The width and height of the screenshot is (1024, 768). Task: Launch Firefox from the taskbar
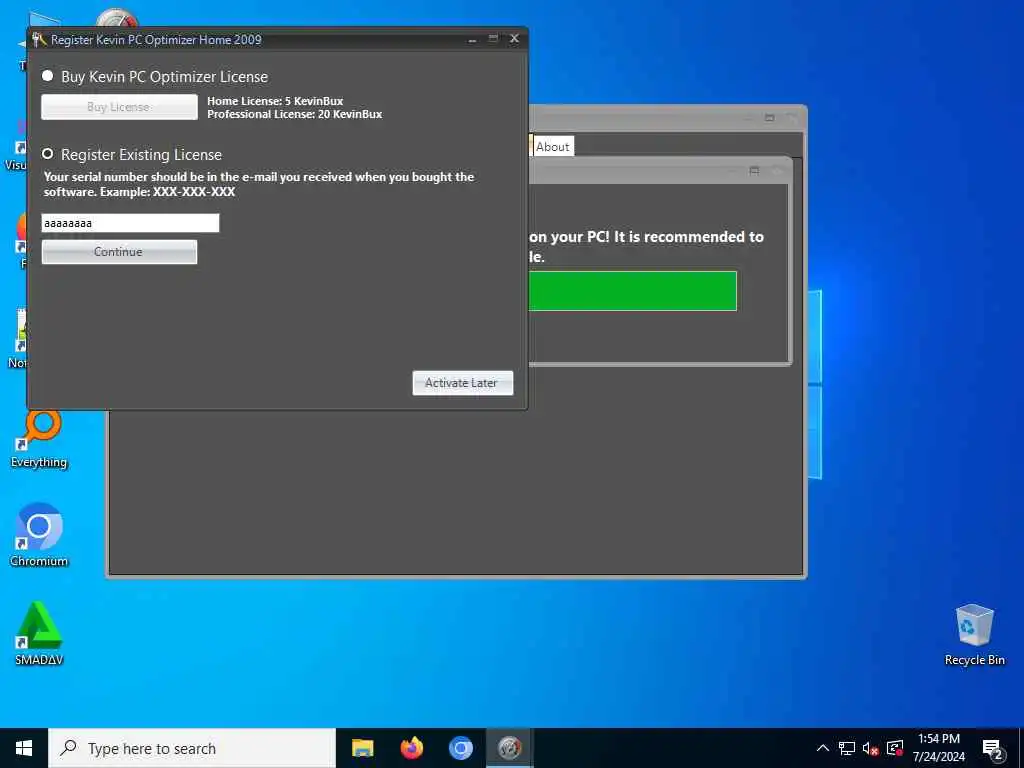coord(411,748)
